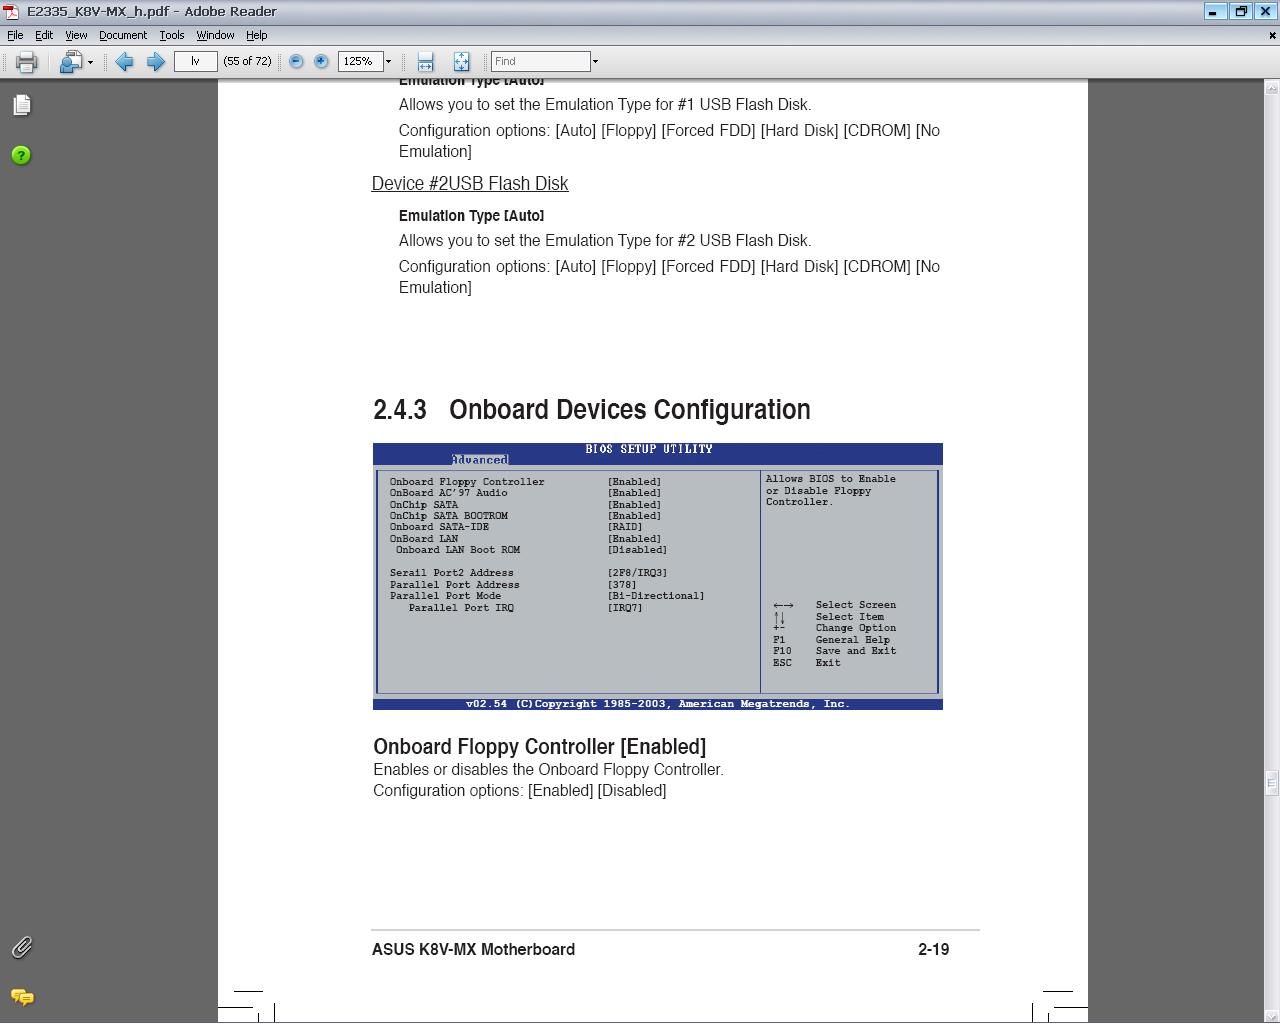Click the fit width scrolling icon

pyautogui.click(x=425, y=62)
